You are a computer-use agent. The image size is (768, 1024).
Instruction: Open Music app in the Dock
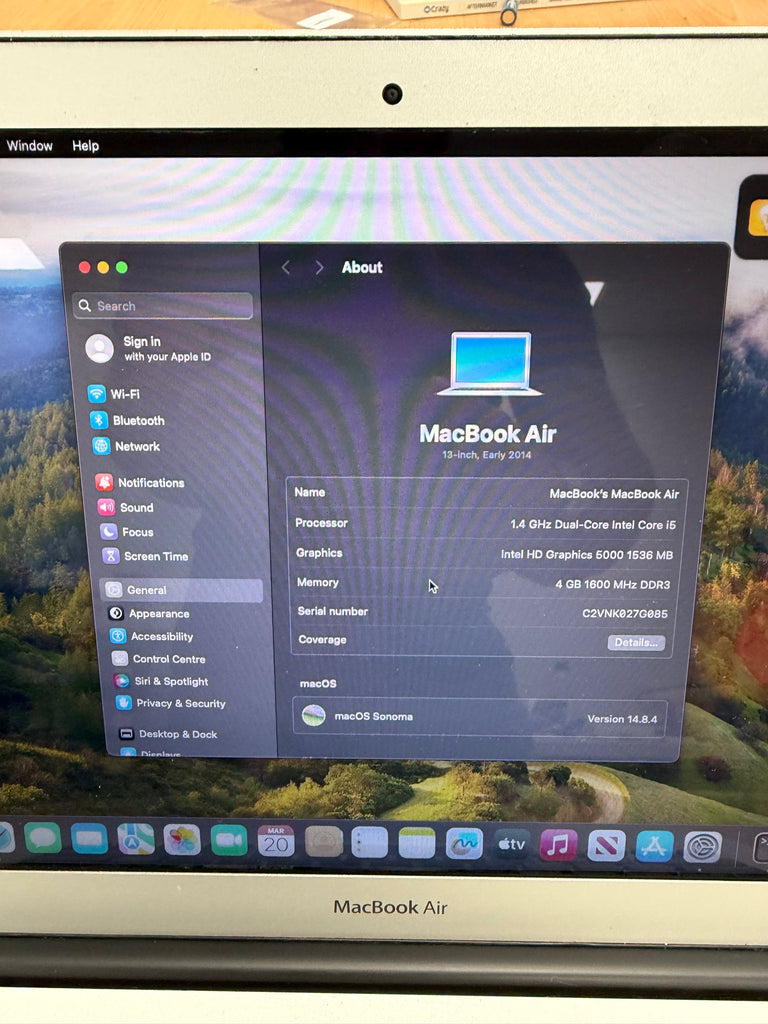(559, 845)
